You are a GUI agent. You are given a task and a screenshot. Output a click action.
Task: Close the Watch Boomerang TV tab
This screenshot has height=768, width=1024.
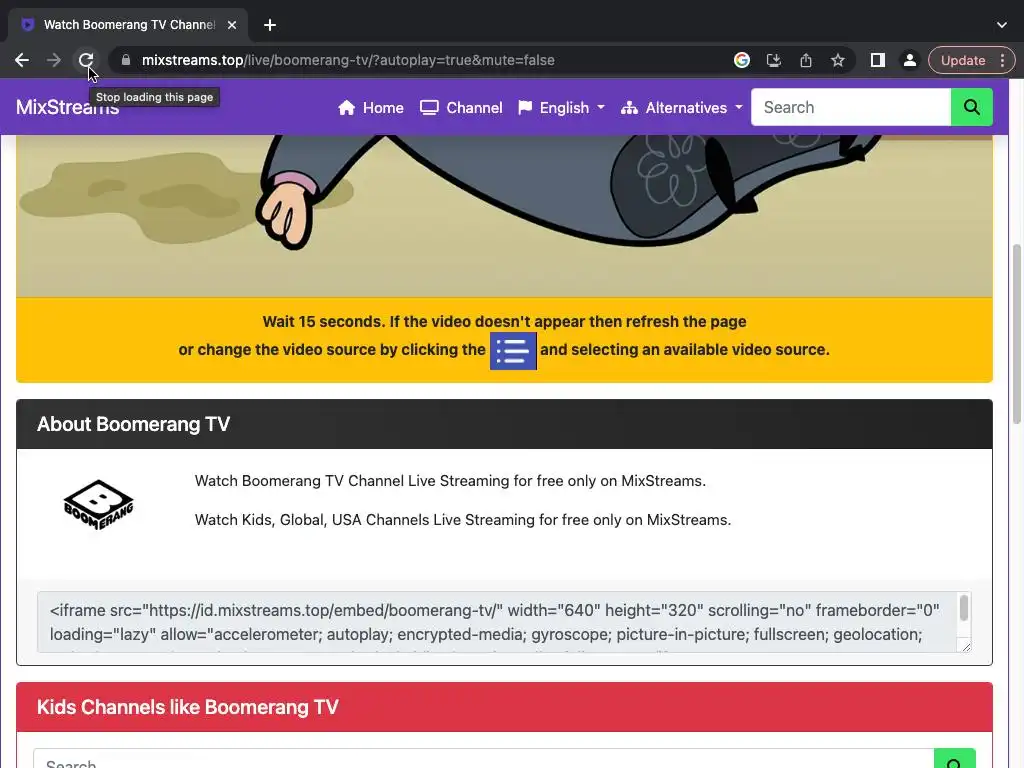tap(232, 25)
